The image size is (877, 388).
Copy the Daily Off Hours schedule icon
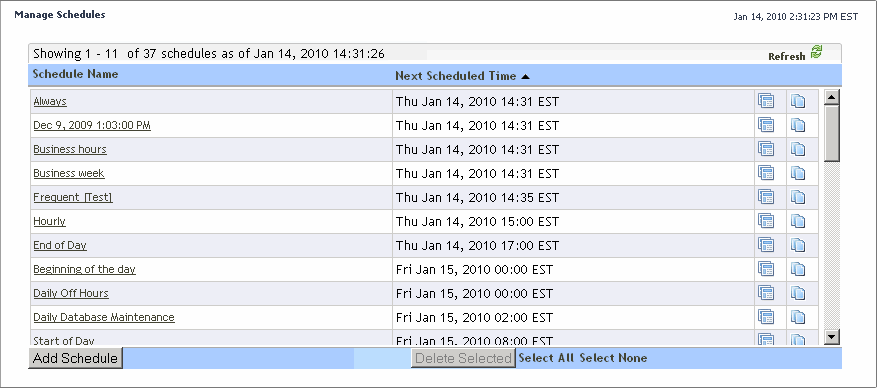click(798, 294)
